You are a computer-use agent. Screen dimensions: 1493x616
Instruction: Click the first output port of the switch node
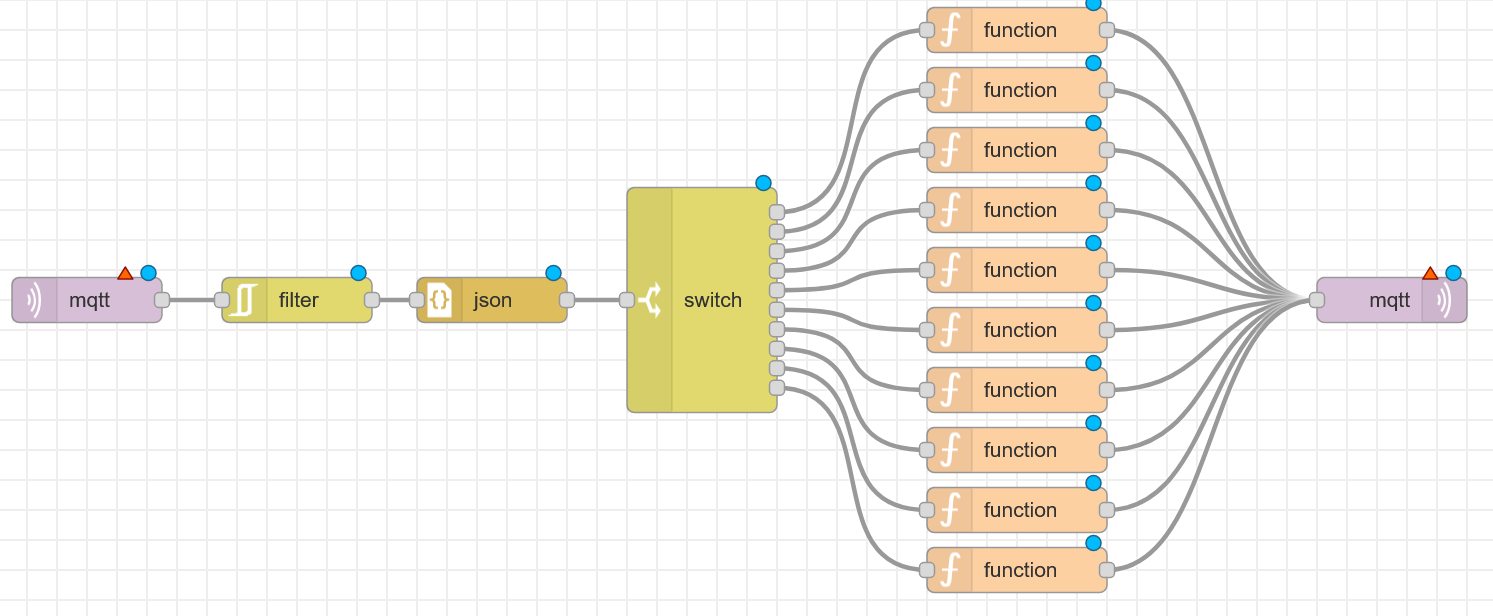point(777,211)
